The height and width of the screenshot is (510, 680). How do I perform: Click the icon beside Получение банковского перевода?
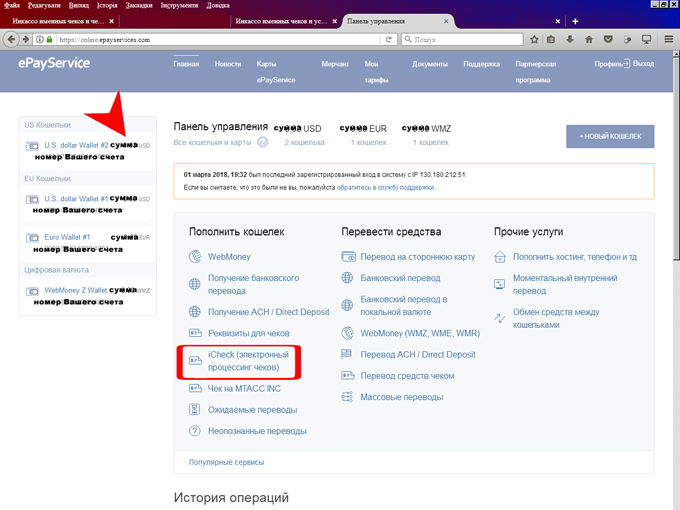195,284
